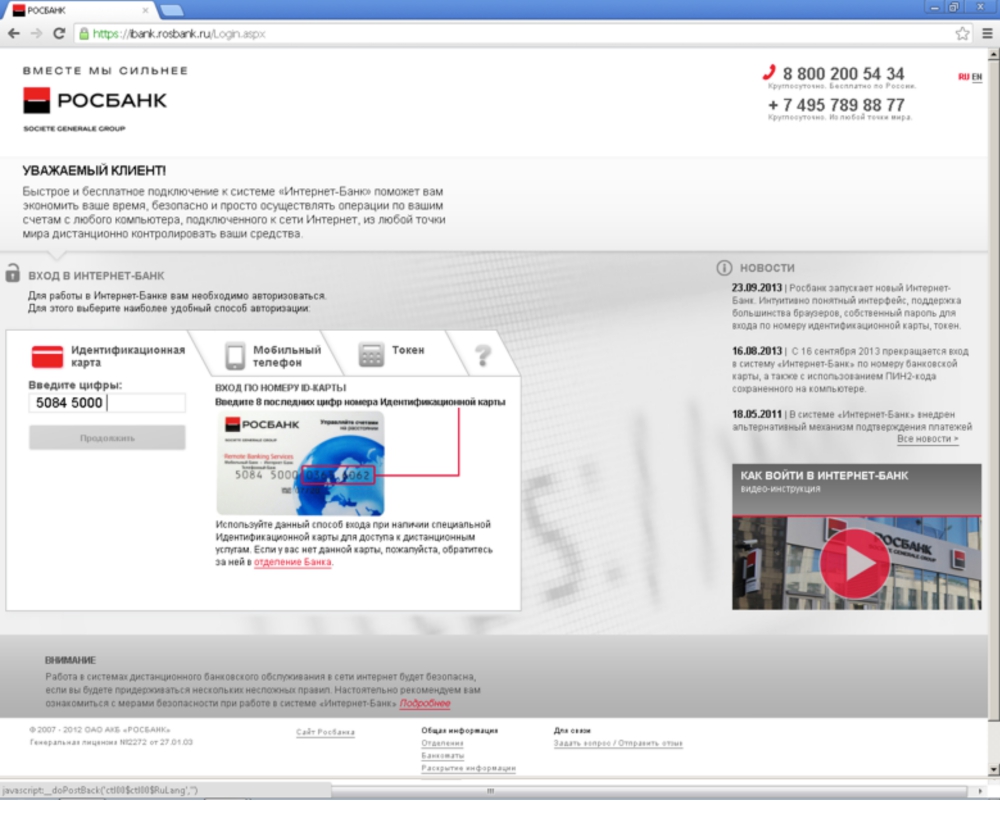Play the video instruction
Image resolution: width=1000 pixels, height=836 pixels.
pos(855,563)
